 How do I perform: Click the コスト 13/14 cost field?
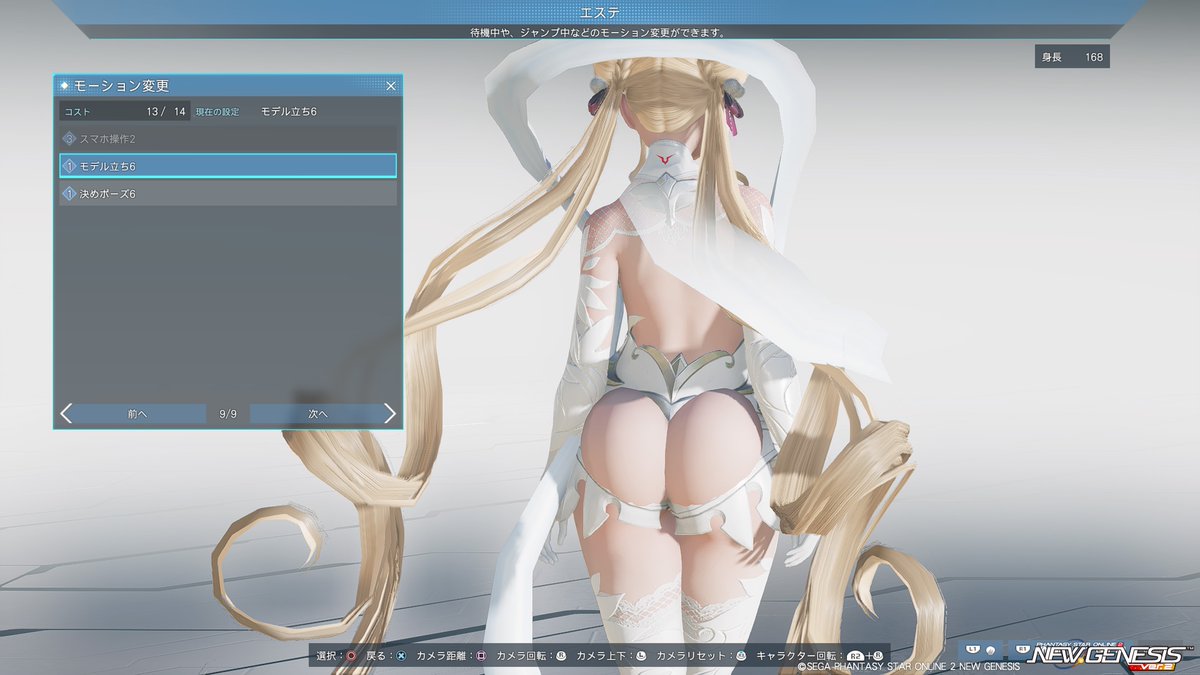tap(124, 111)
